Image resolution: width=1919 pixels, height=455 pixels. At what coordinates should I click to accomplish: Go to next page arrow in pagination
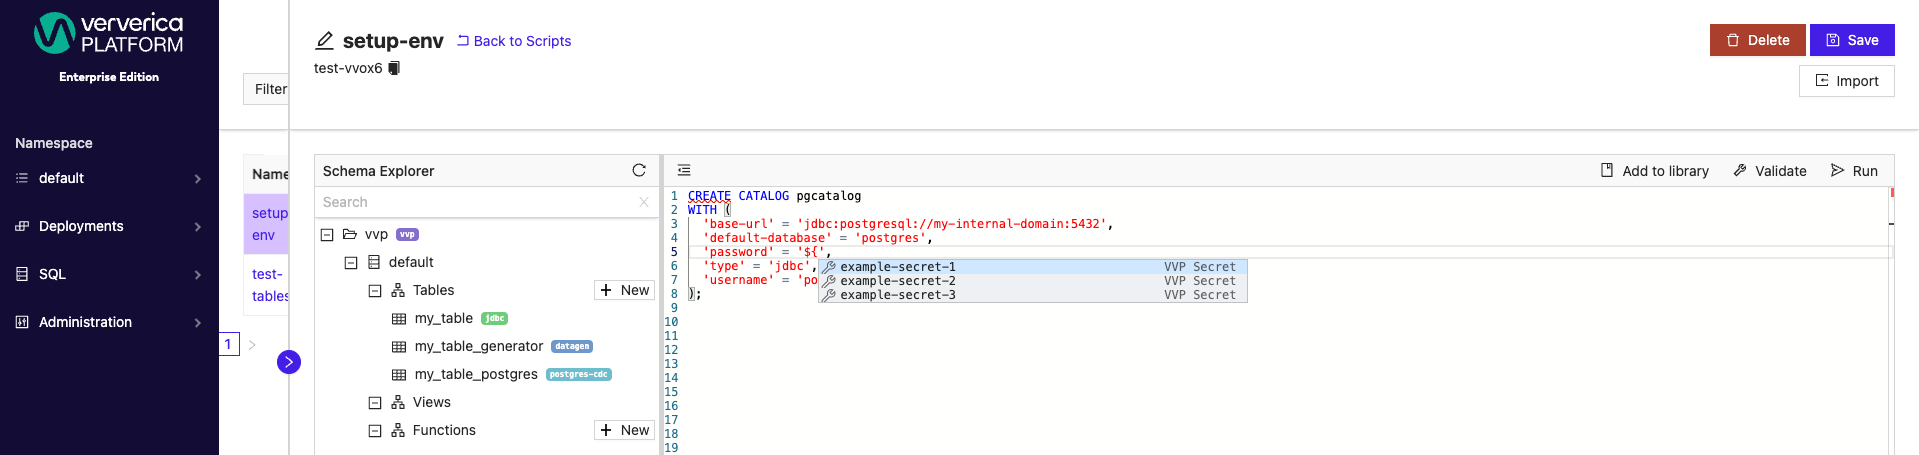pyautogui.click(x=252, y=345)
